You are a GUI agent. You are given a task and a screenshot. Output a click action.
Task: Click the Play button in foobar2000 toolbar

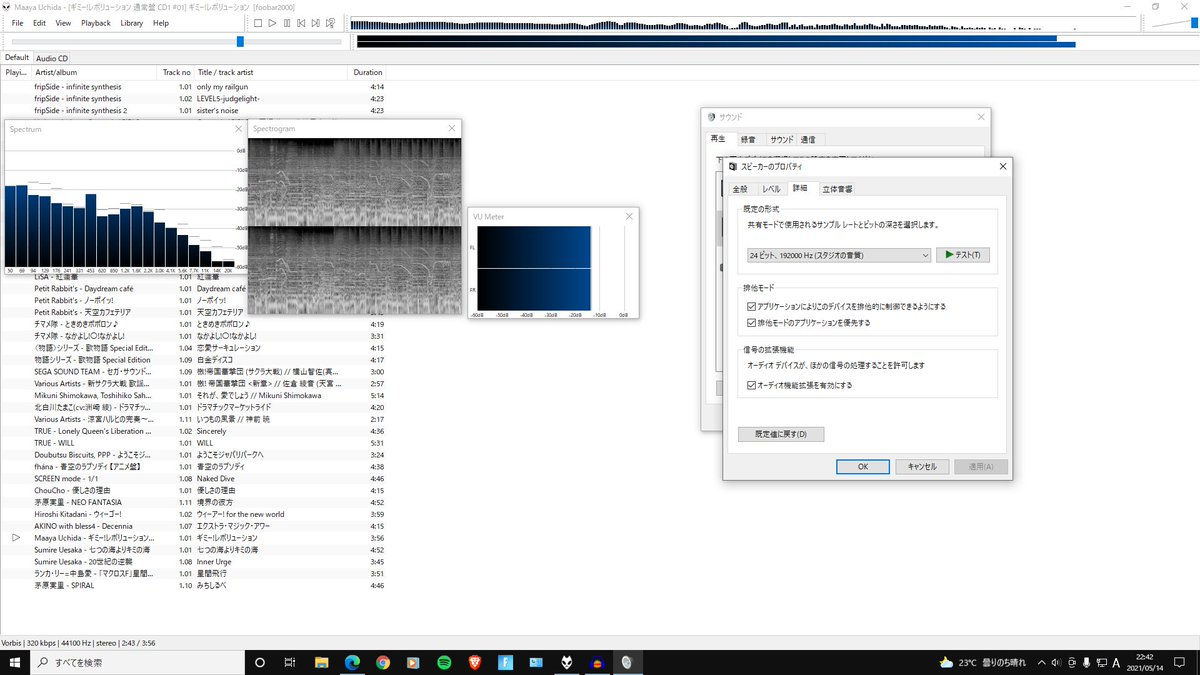(x=272, y=23)
